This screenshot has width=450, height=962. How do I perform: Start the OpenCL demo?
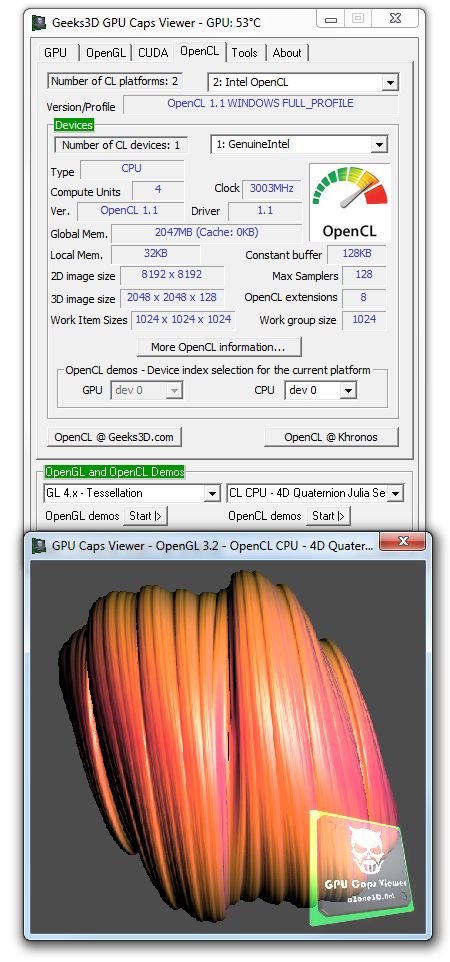[x=328, y=516]
